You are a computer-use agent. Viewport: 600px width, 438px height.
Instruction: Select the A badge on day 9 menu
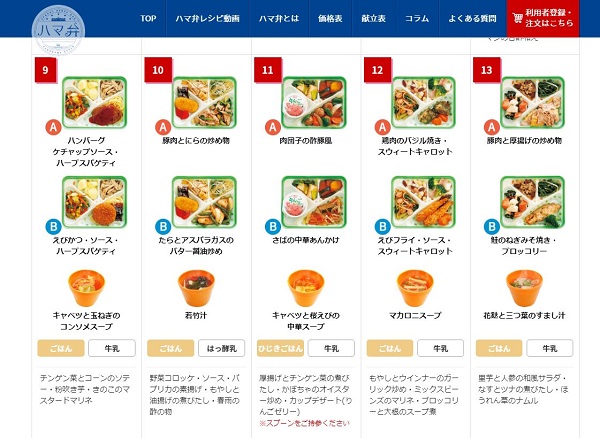pyautogui.click(x=54, y=127)
